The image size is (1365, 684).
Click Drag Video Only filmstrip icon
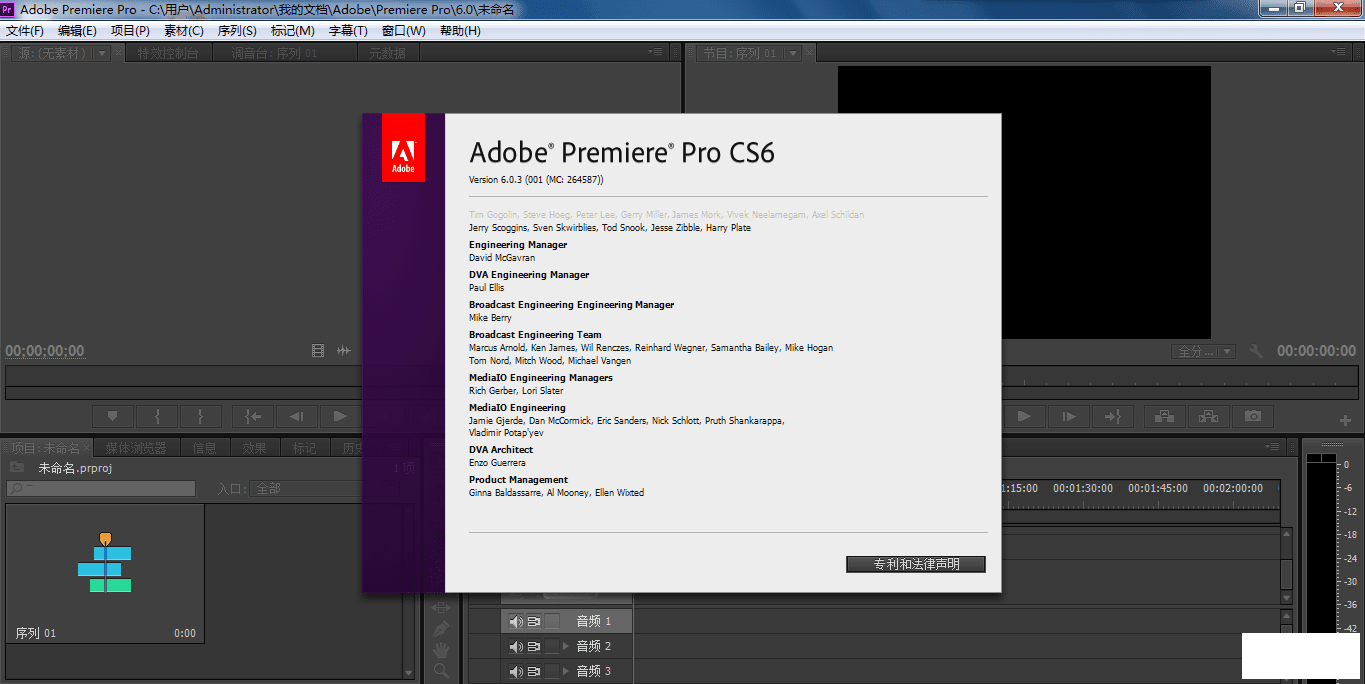pyautogui.click(x=318, y=351)
